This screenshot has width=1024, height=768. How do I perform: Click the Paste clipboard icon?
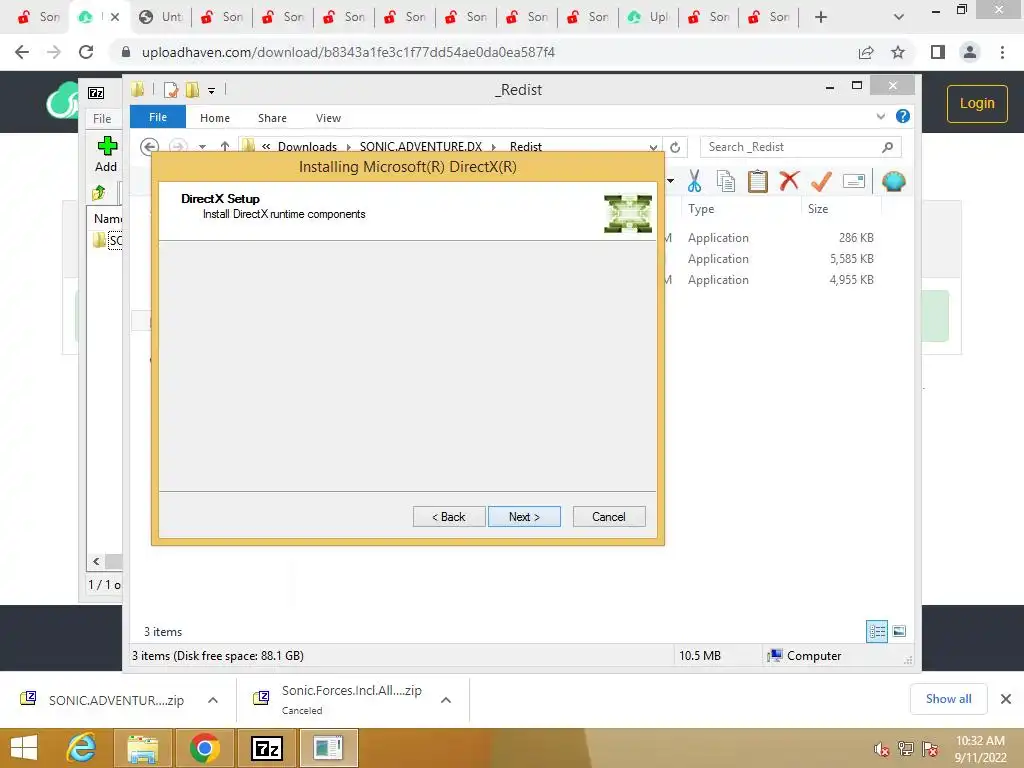[758, 181]
